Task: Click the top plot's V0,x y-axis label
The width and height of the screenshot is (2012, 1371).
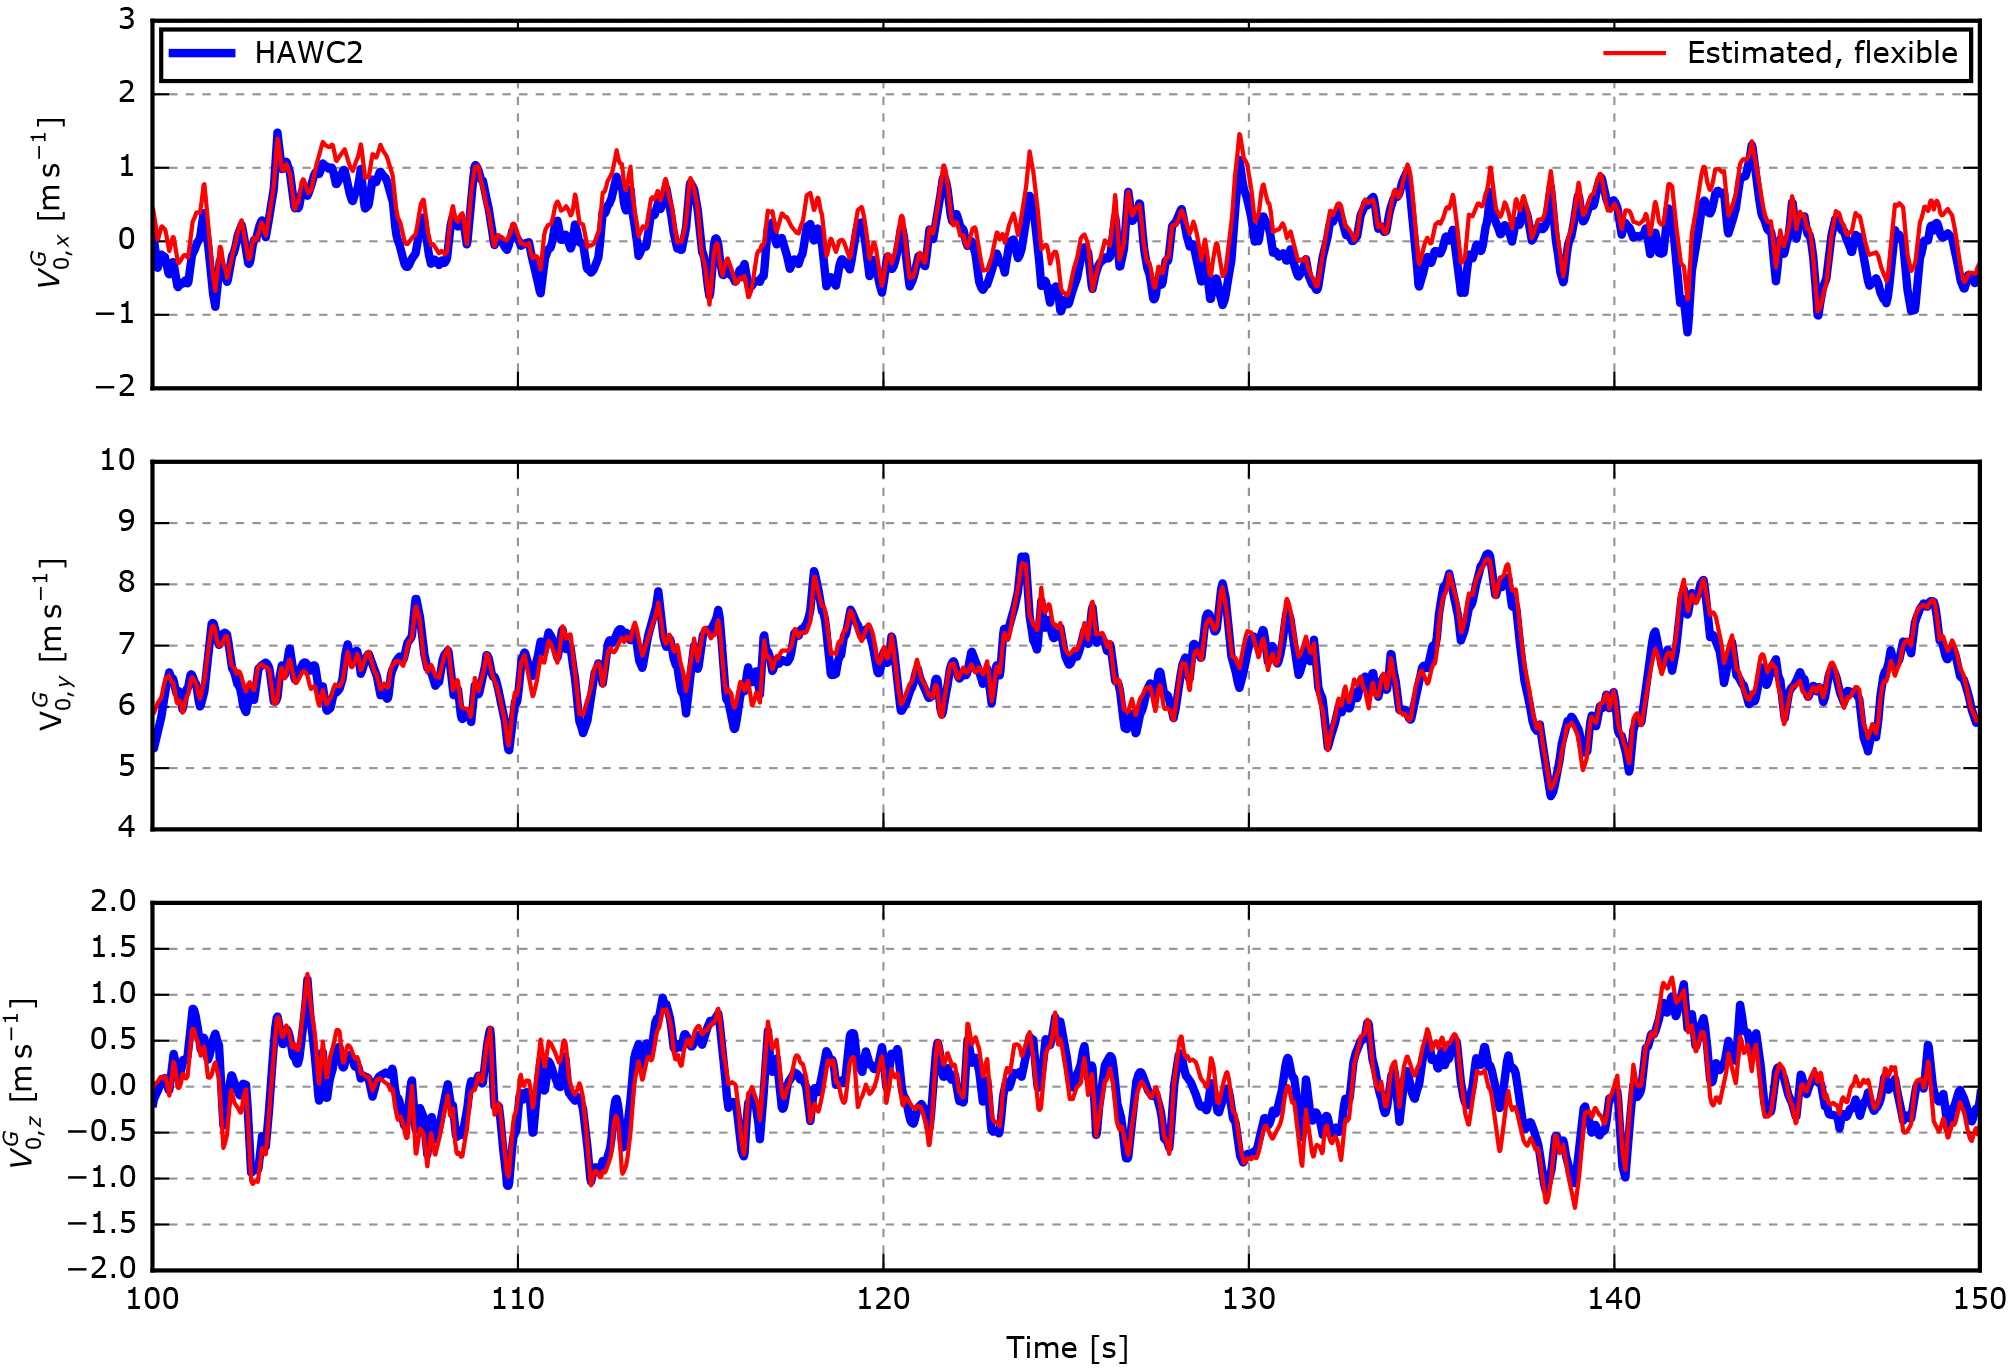Action: [x=50, y=203]
